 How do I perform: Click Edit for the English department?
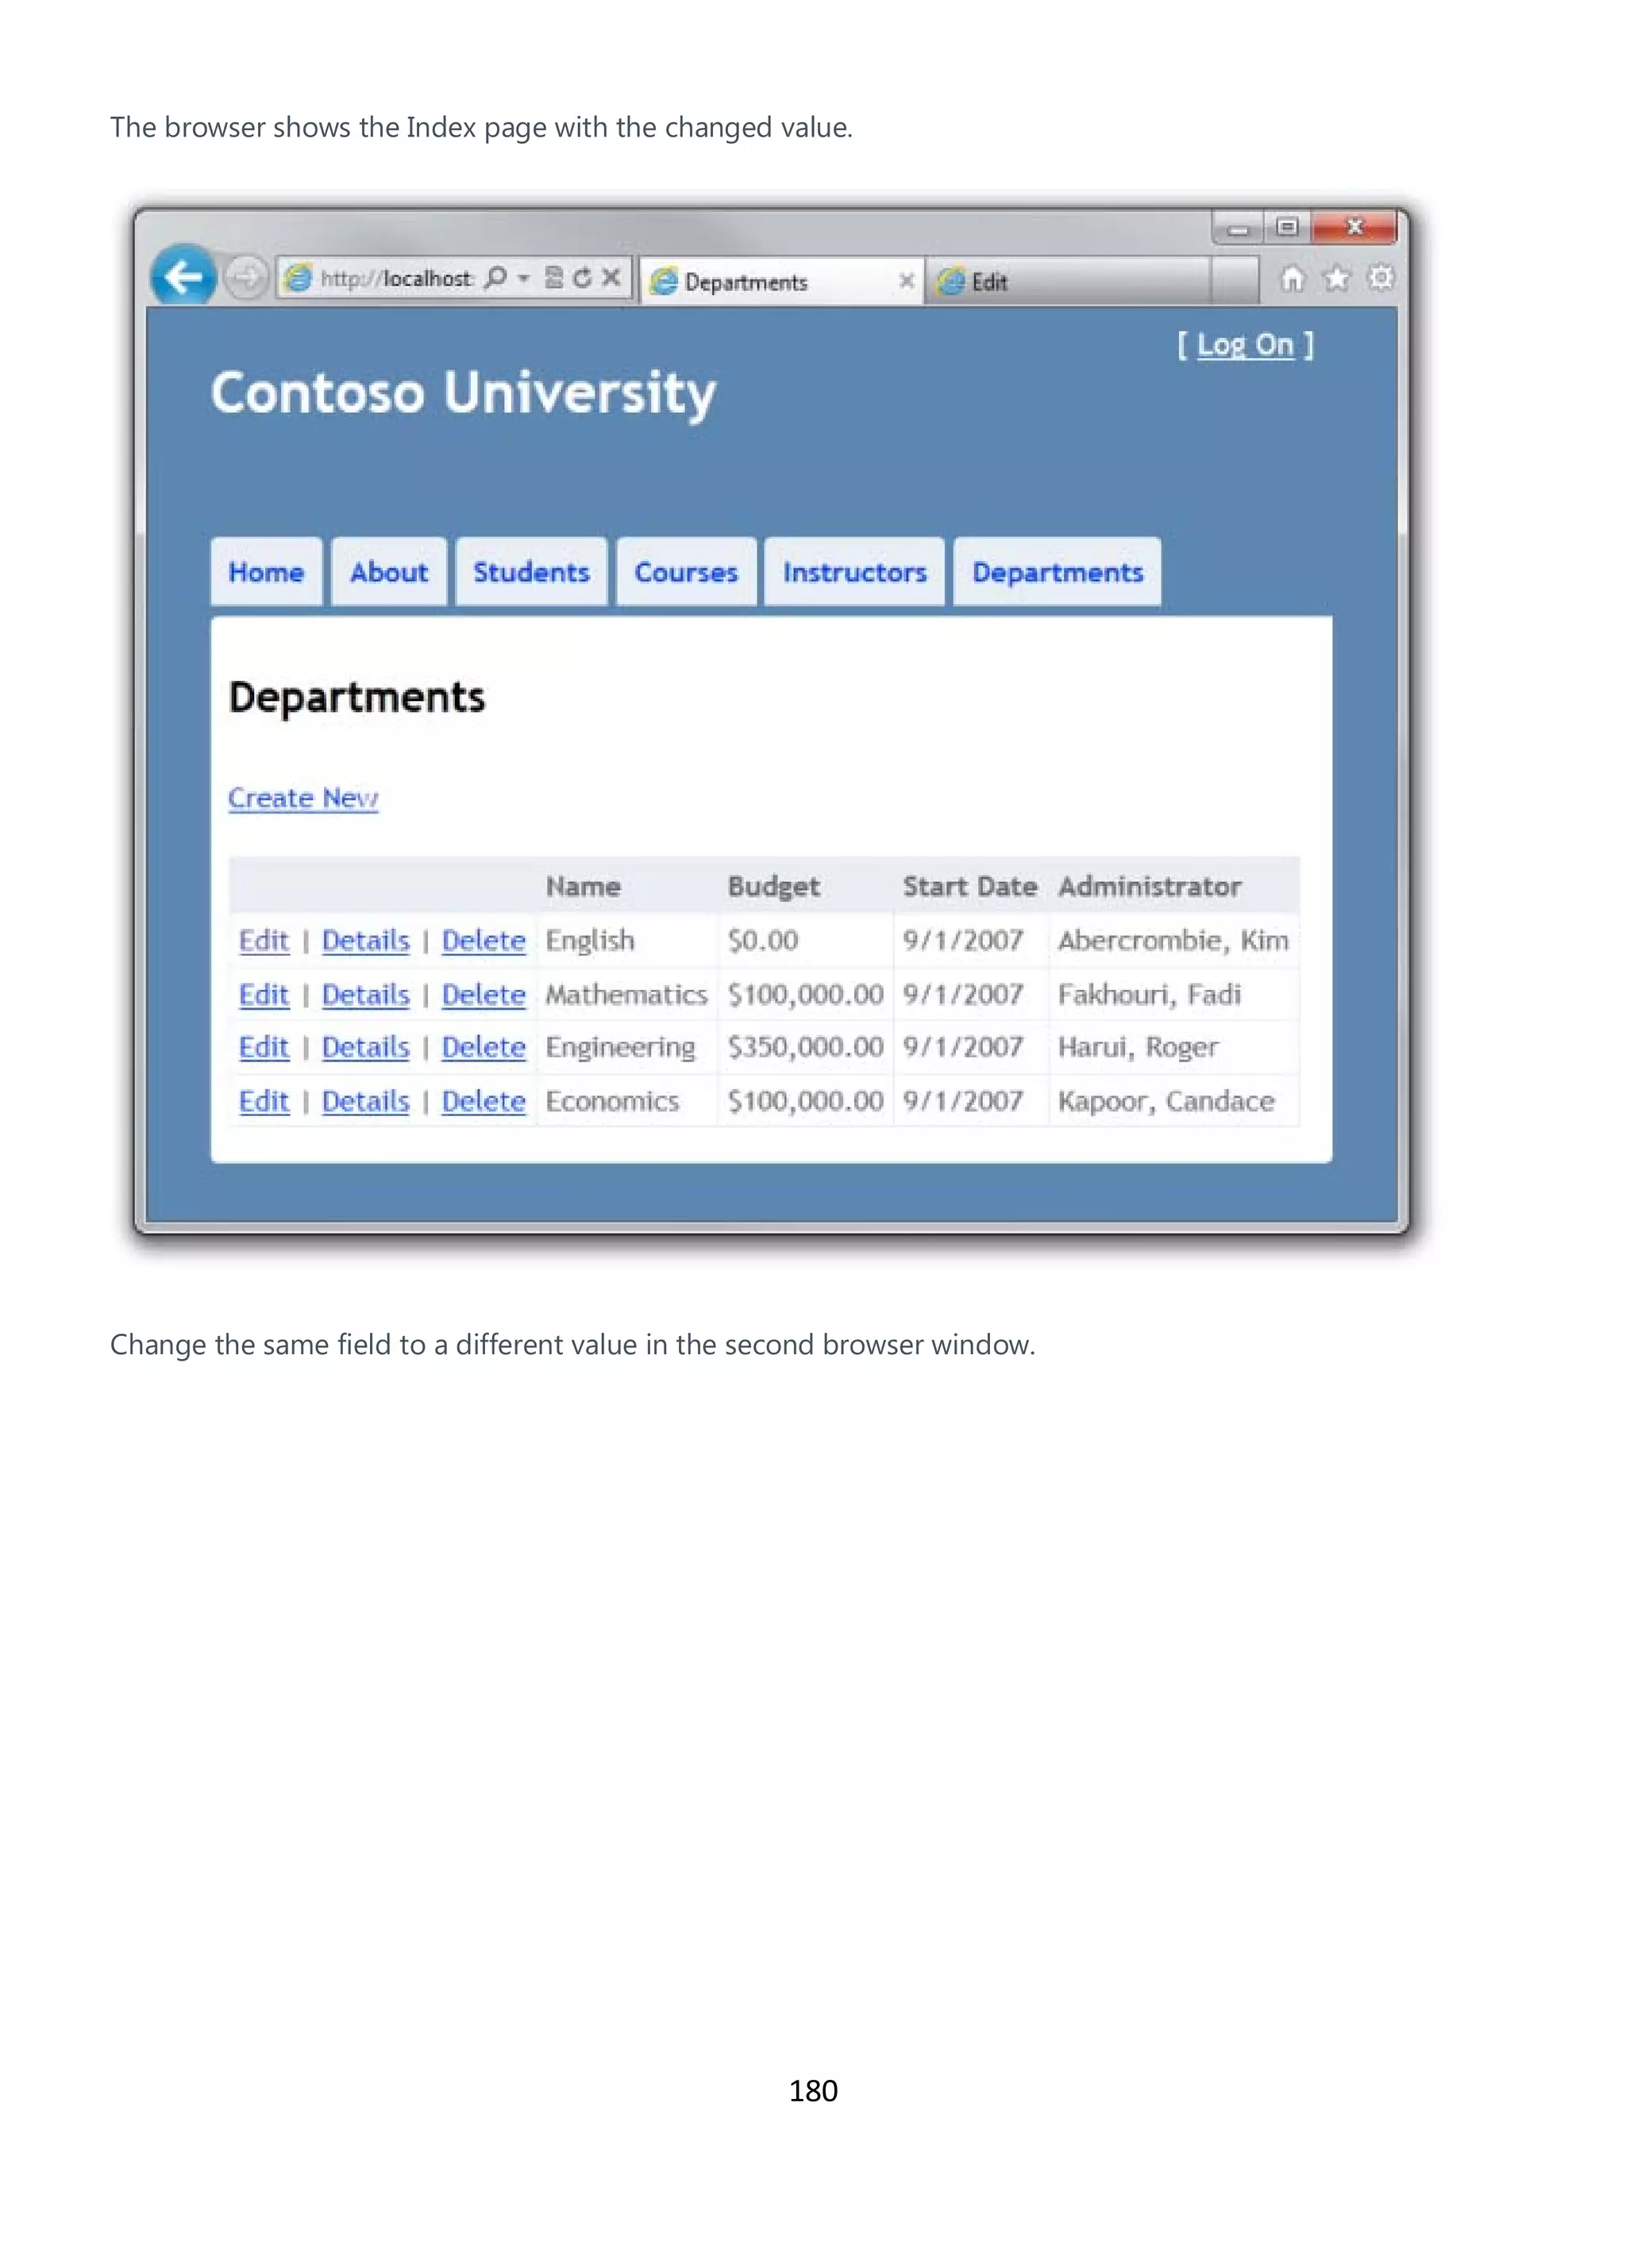pos(264,941)
